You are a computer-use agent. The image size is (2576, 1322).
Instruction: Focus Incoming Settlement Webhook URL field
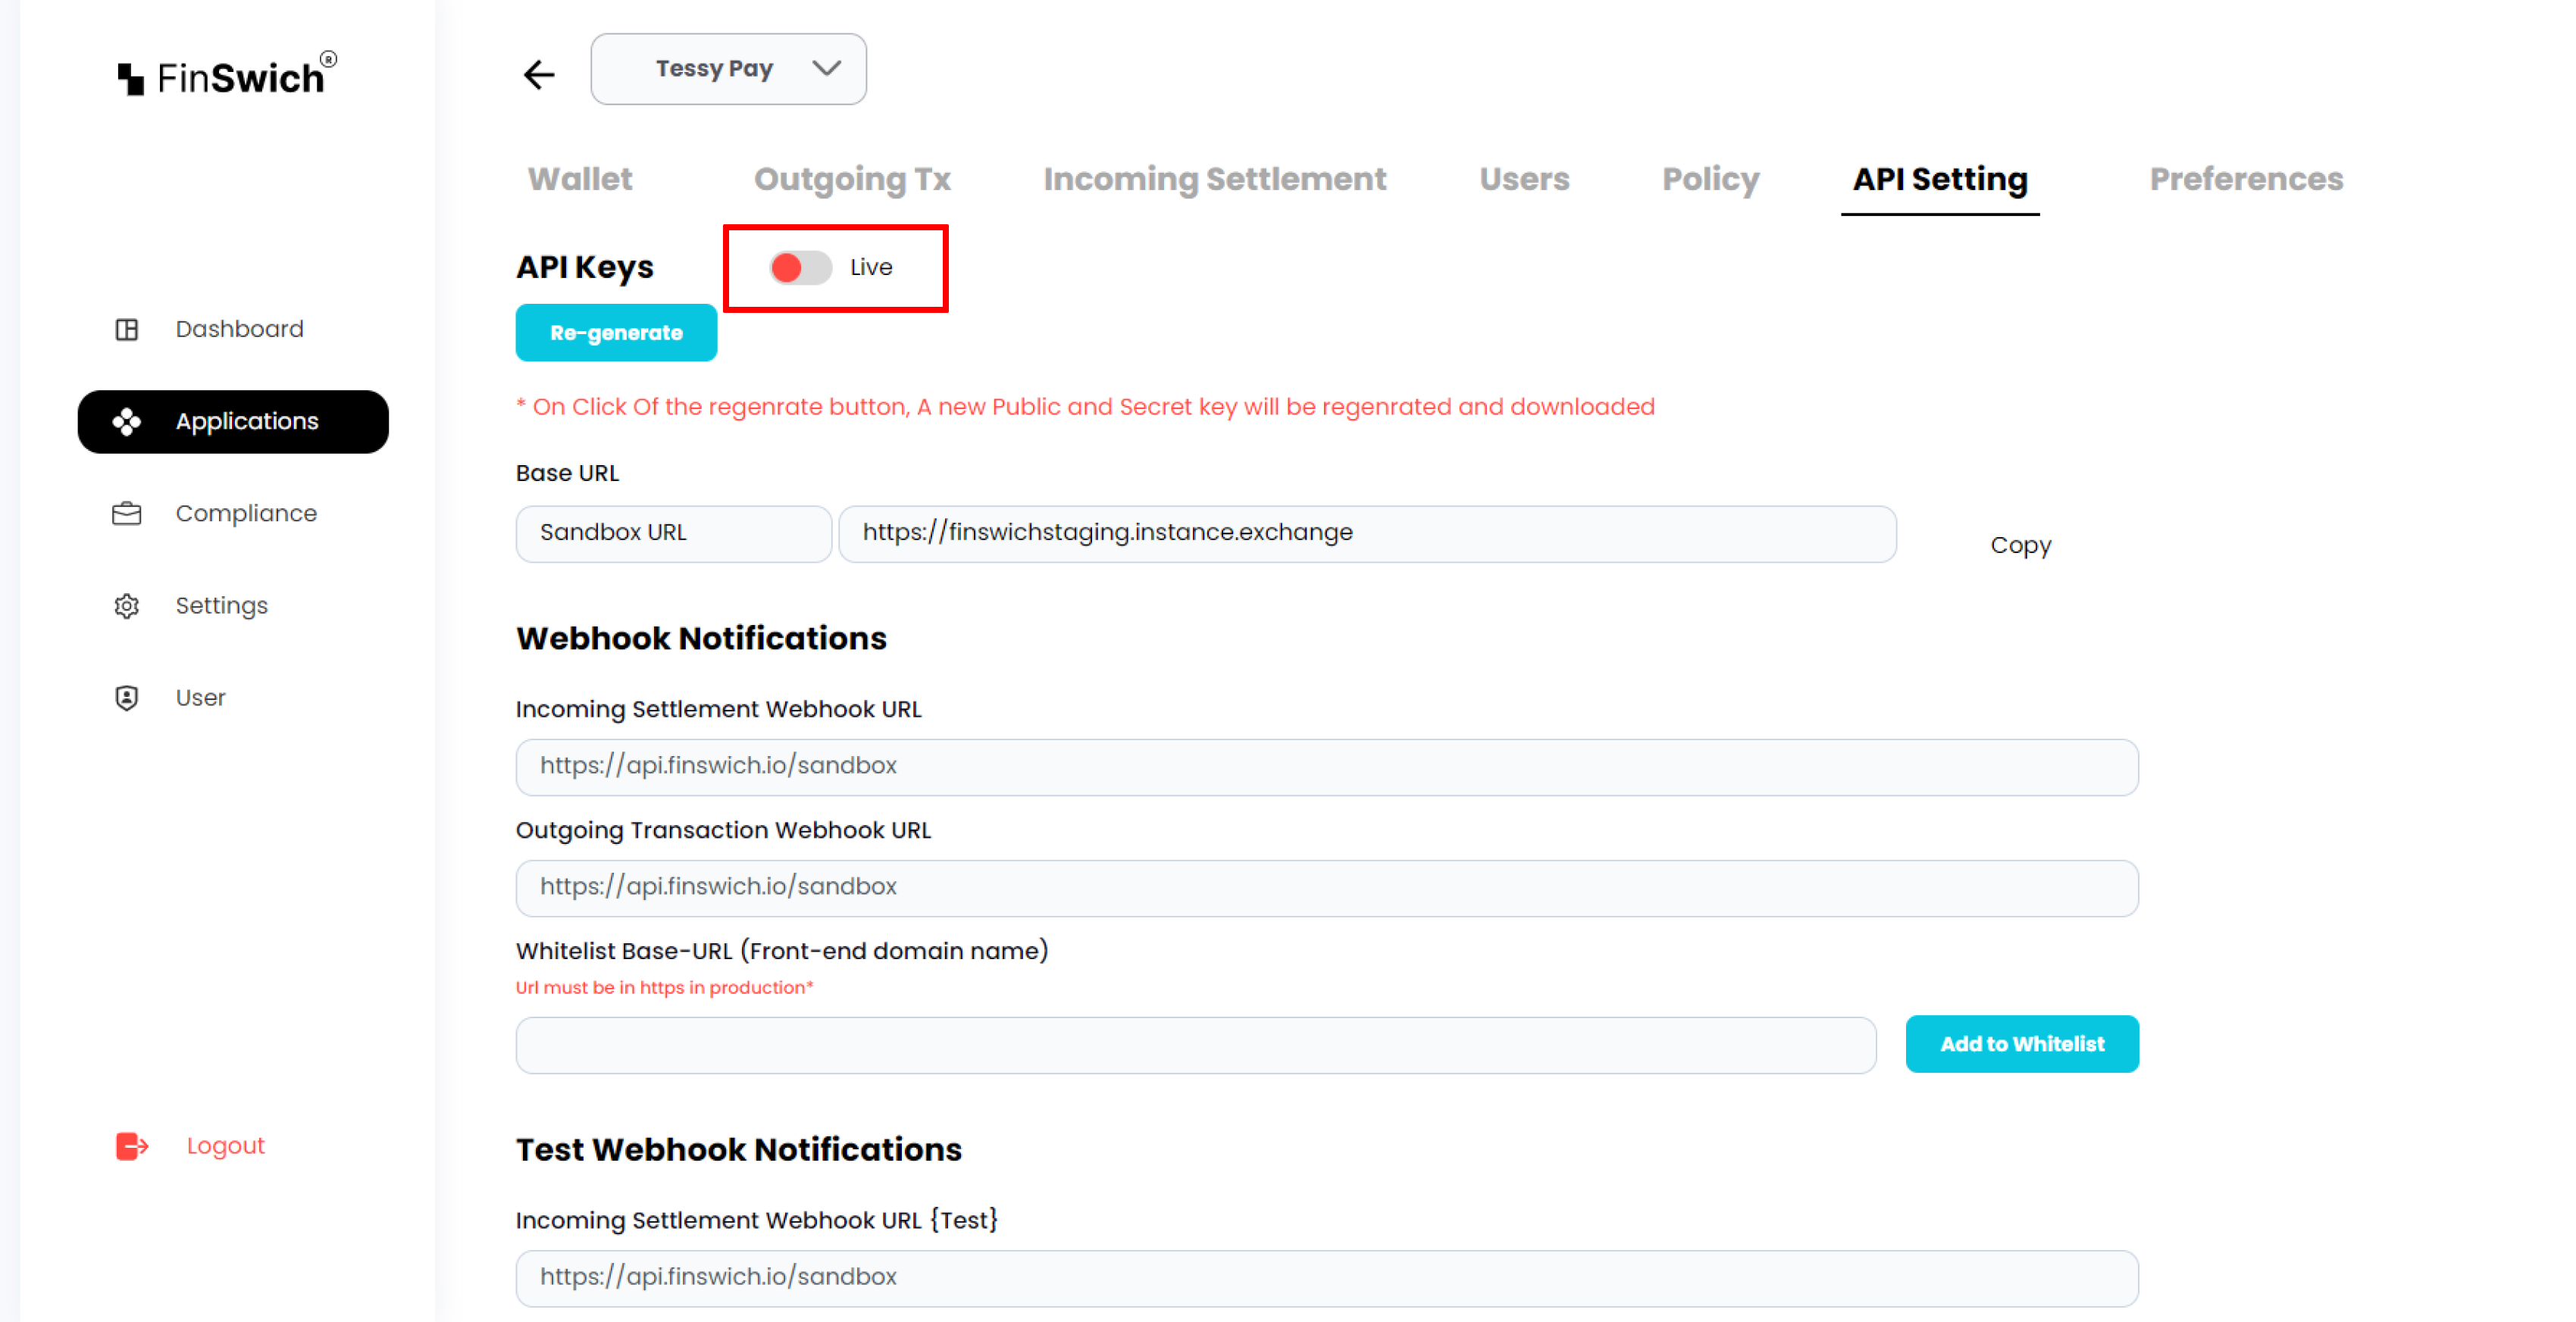pyautogui.click(x=1327, y=767)
